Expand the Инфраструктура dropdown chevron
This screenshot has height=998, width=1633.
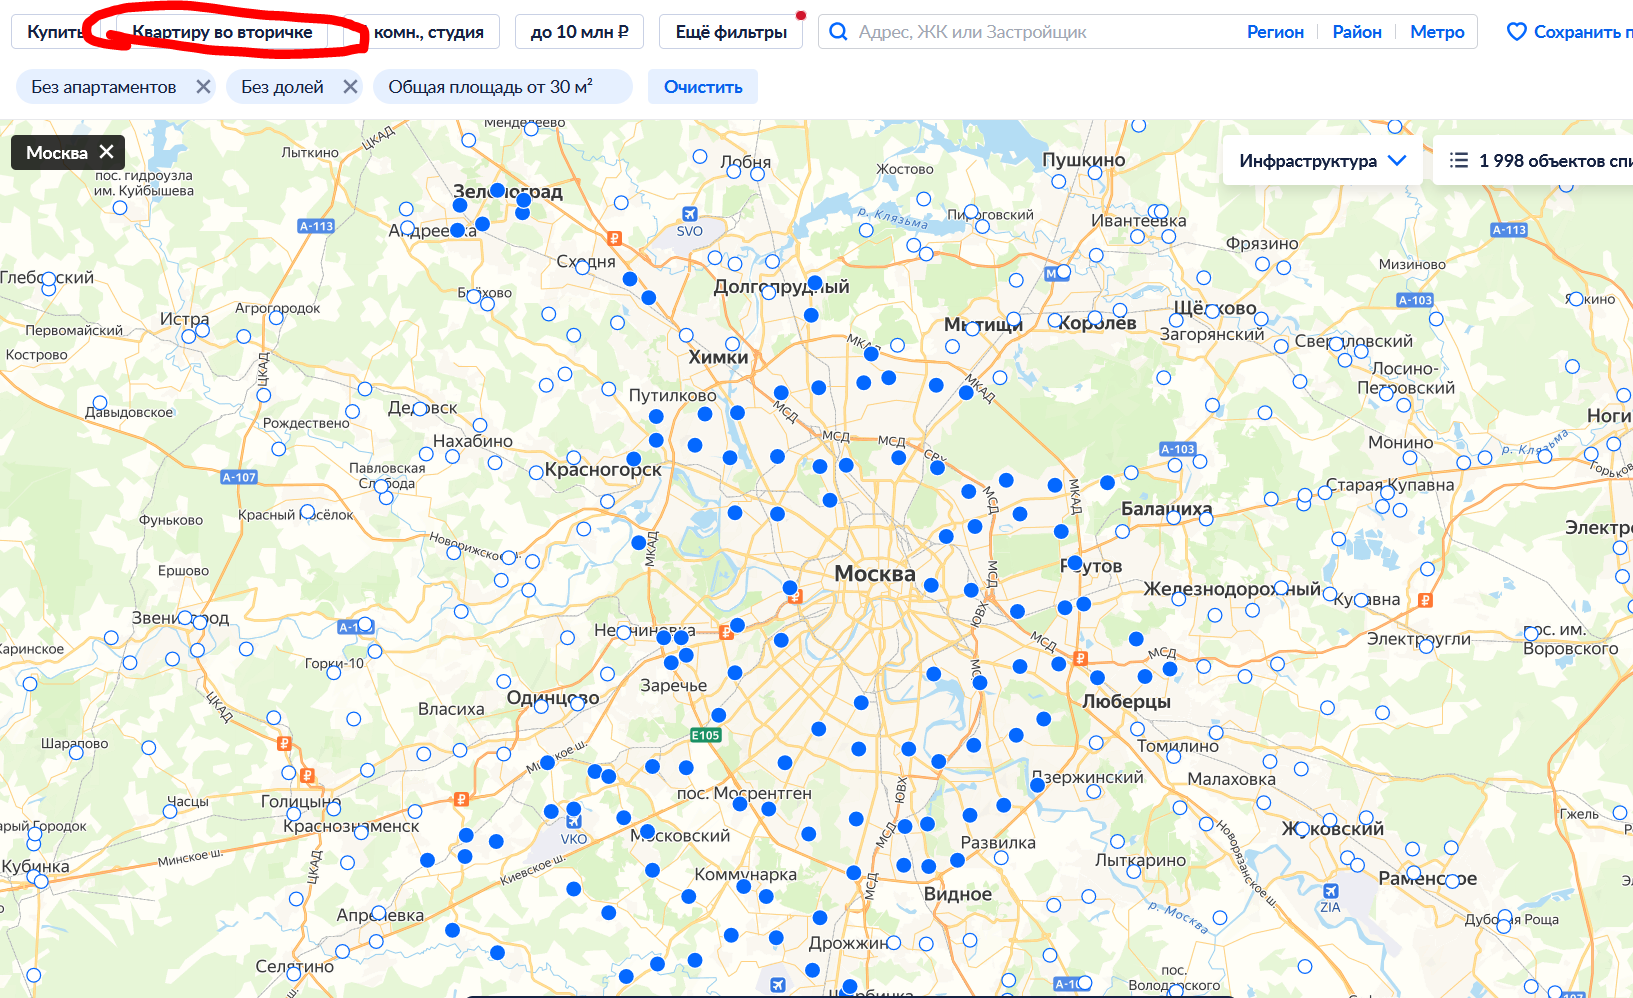(x=1397, y=160)
